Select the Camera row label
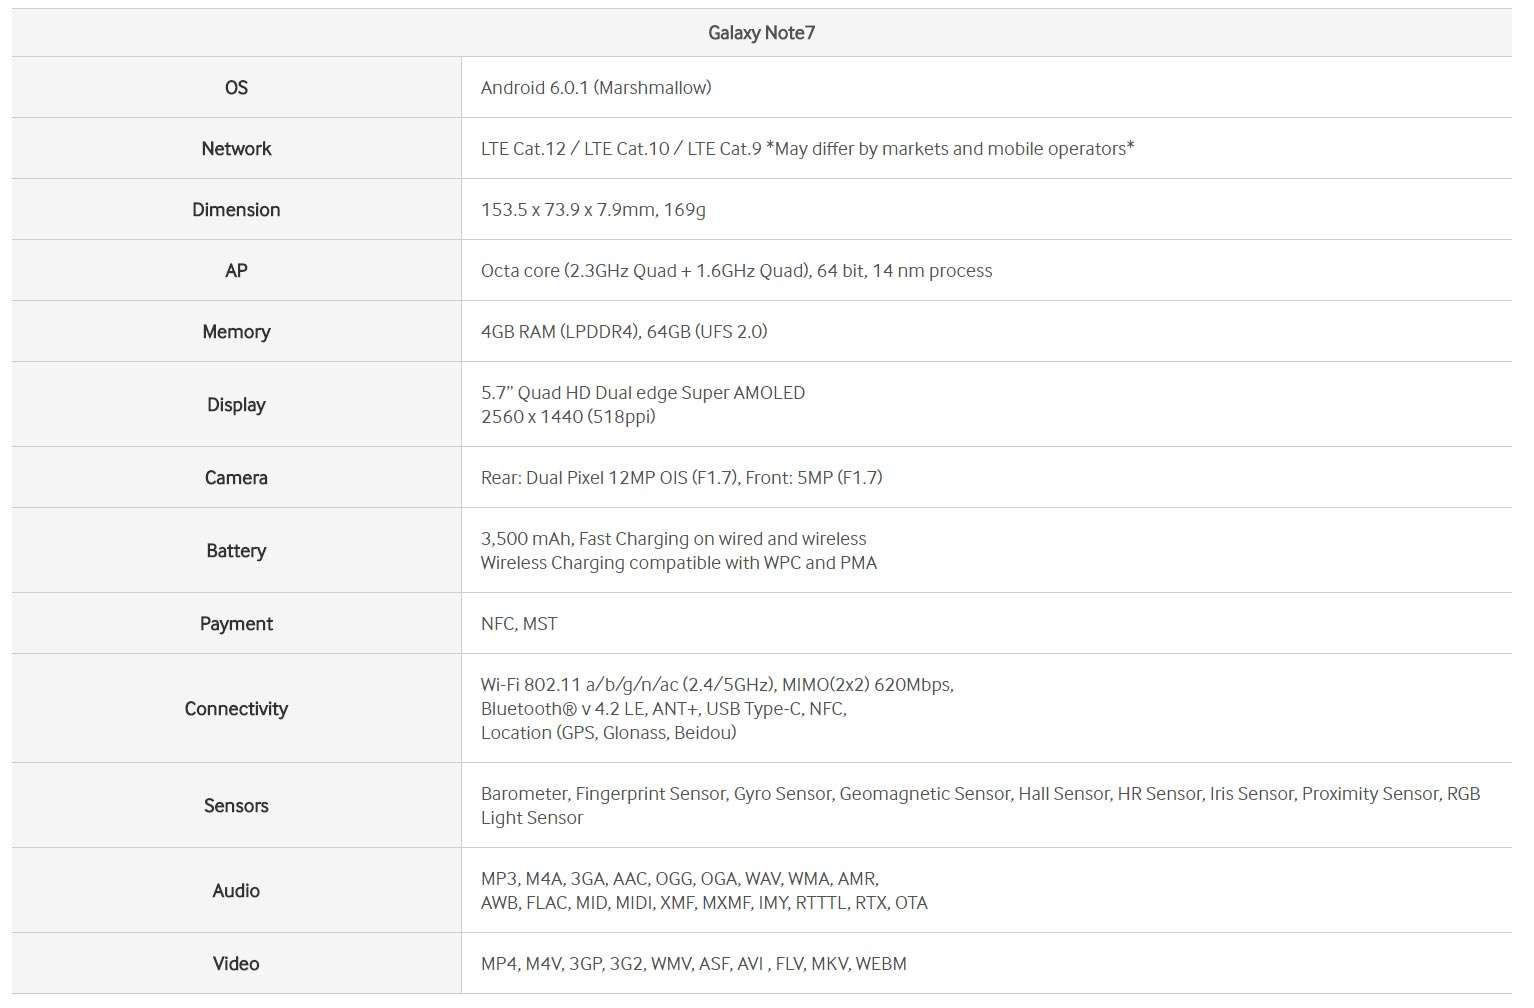Image resolution: width=1534 pixels, height=1008 pixels. click(x=236, y=478)
